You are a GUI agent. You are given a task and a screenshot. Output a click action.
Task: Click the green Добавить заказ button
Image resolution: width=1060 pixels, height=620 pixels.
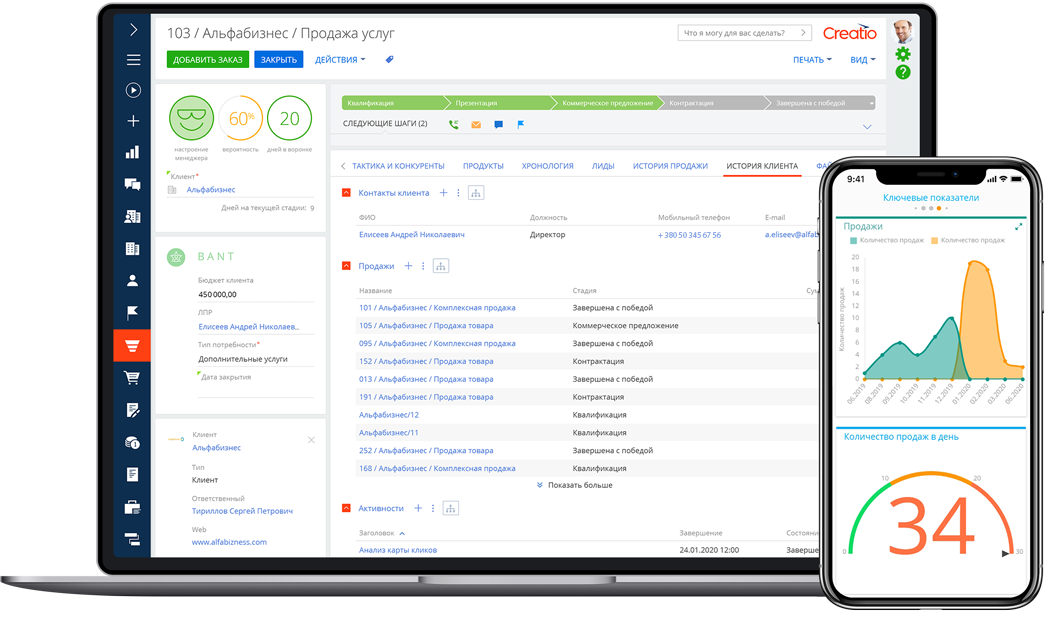coord(208,60)
